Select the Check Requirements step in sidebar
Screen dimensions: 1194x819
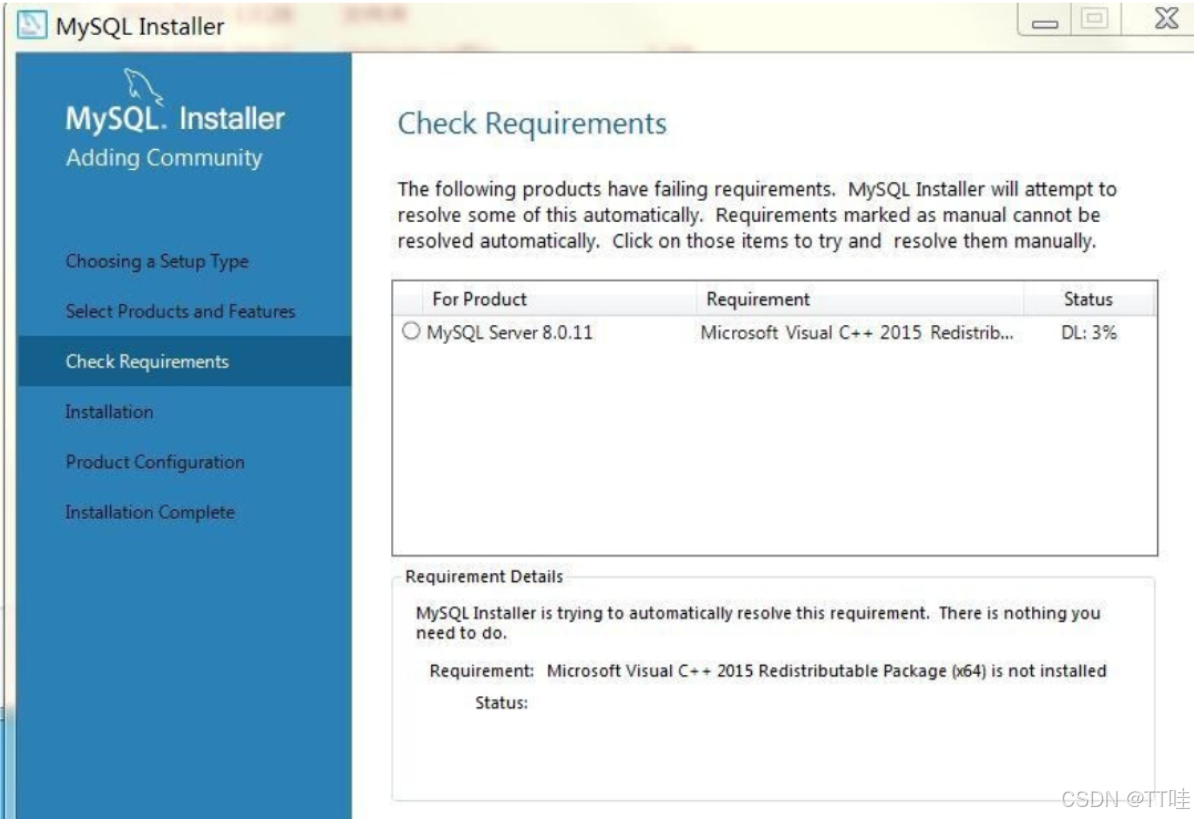pos(184,362)
